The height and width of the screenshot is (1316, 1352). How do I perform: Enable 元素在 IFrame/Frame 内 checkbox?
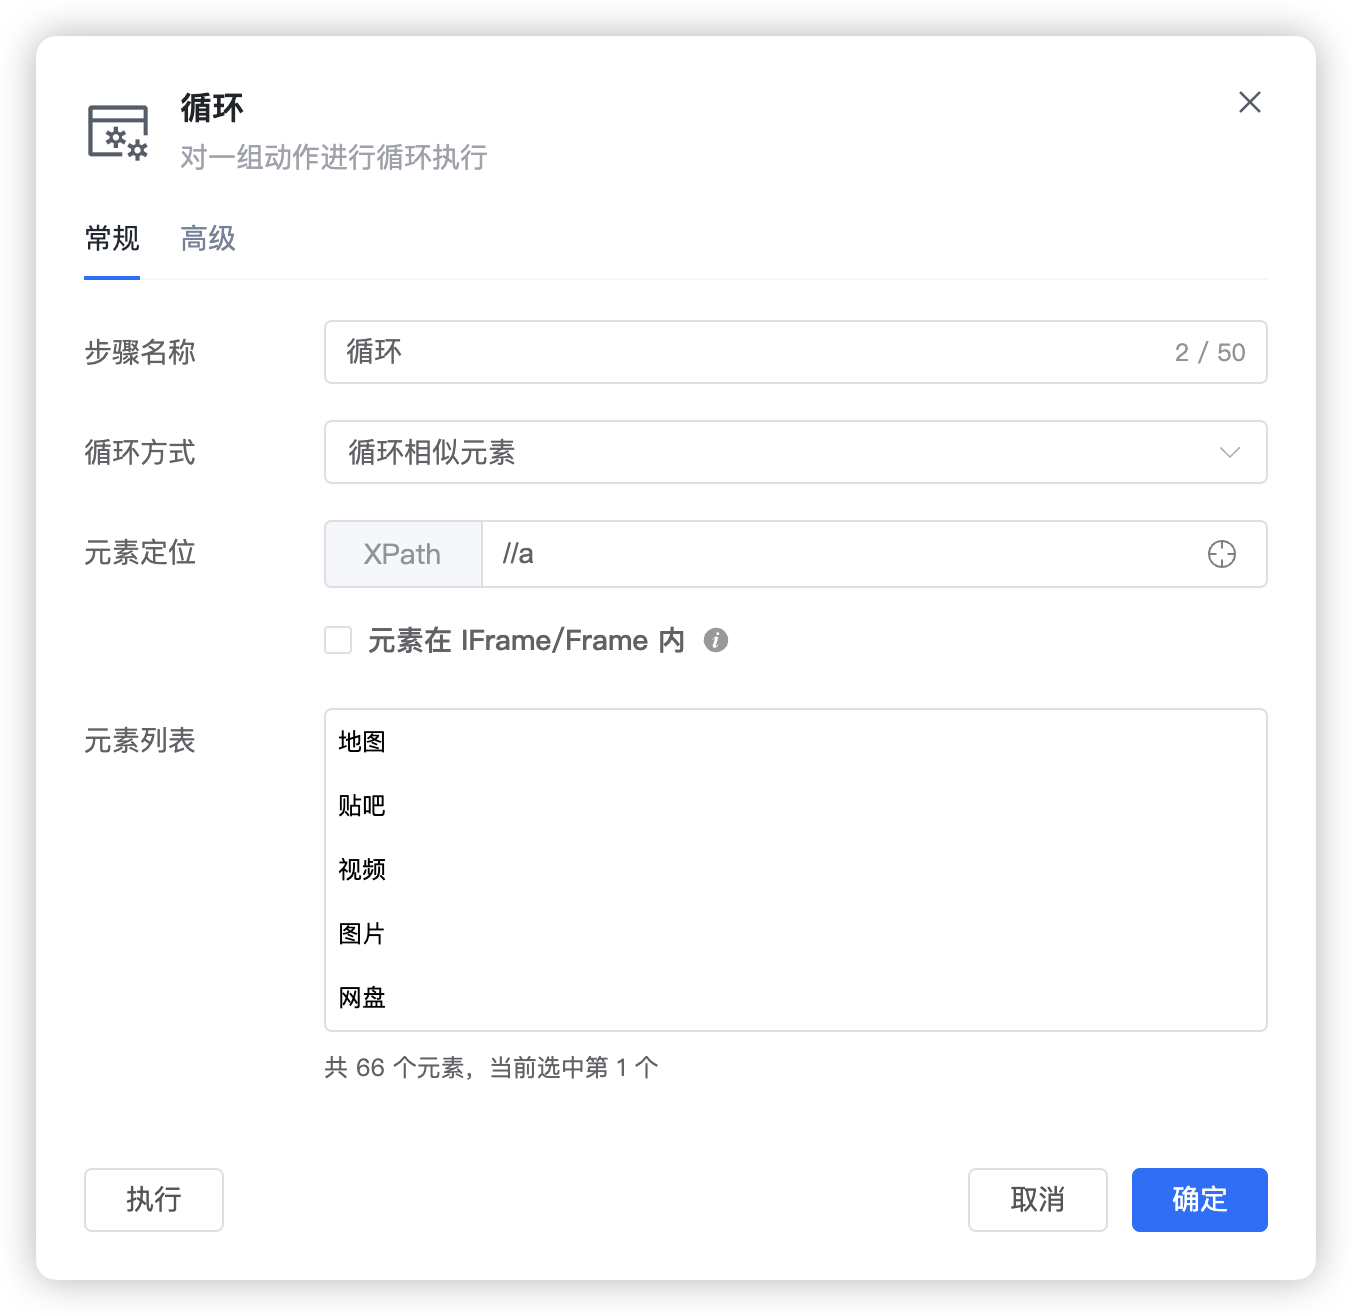(x=338, y=640)
